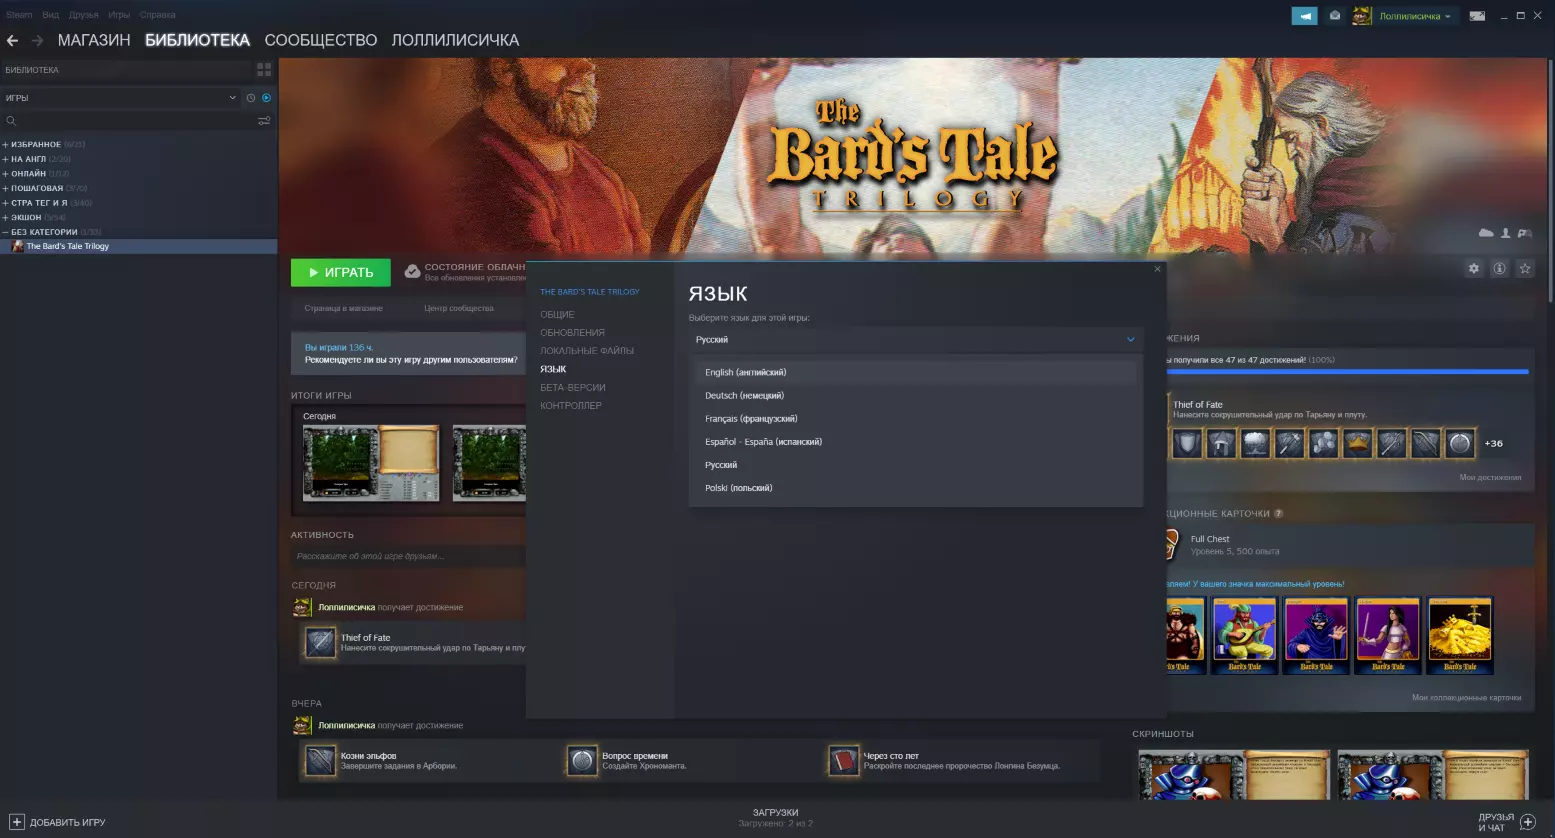
Task: Open the ОБЩИЕ properties tab
Action: click(557, 314)
